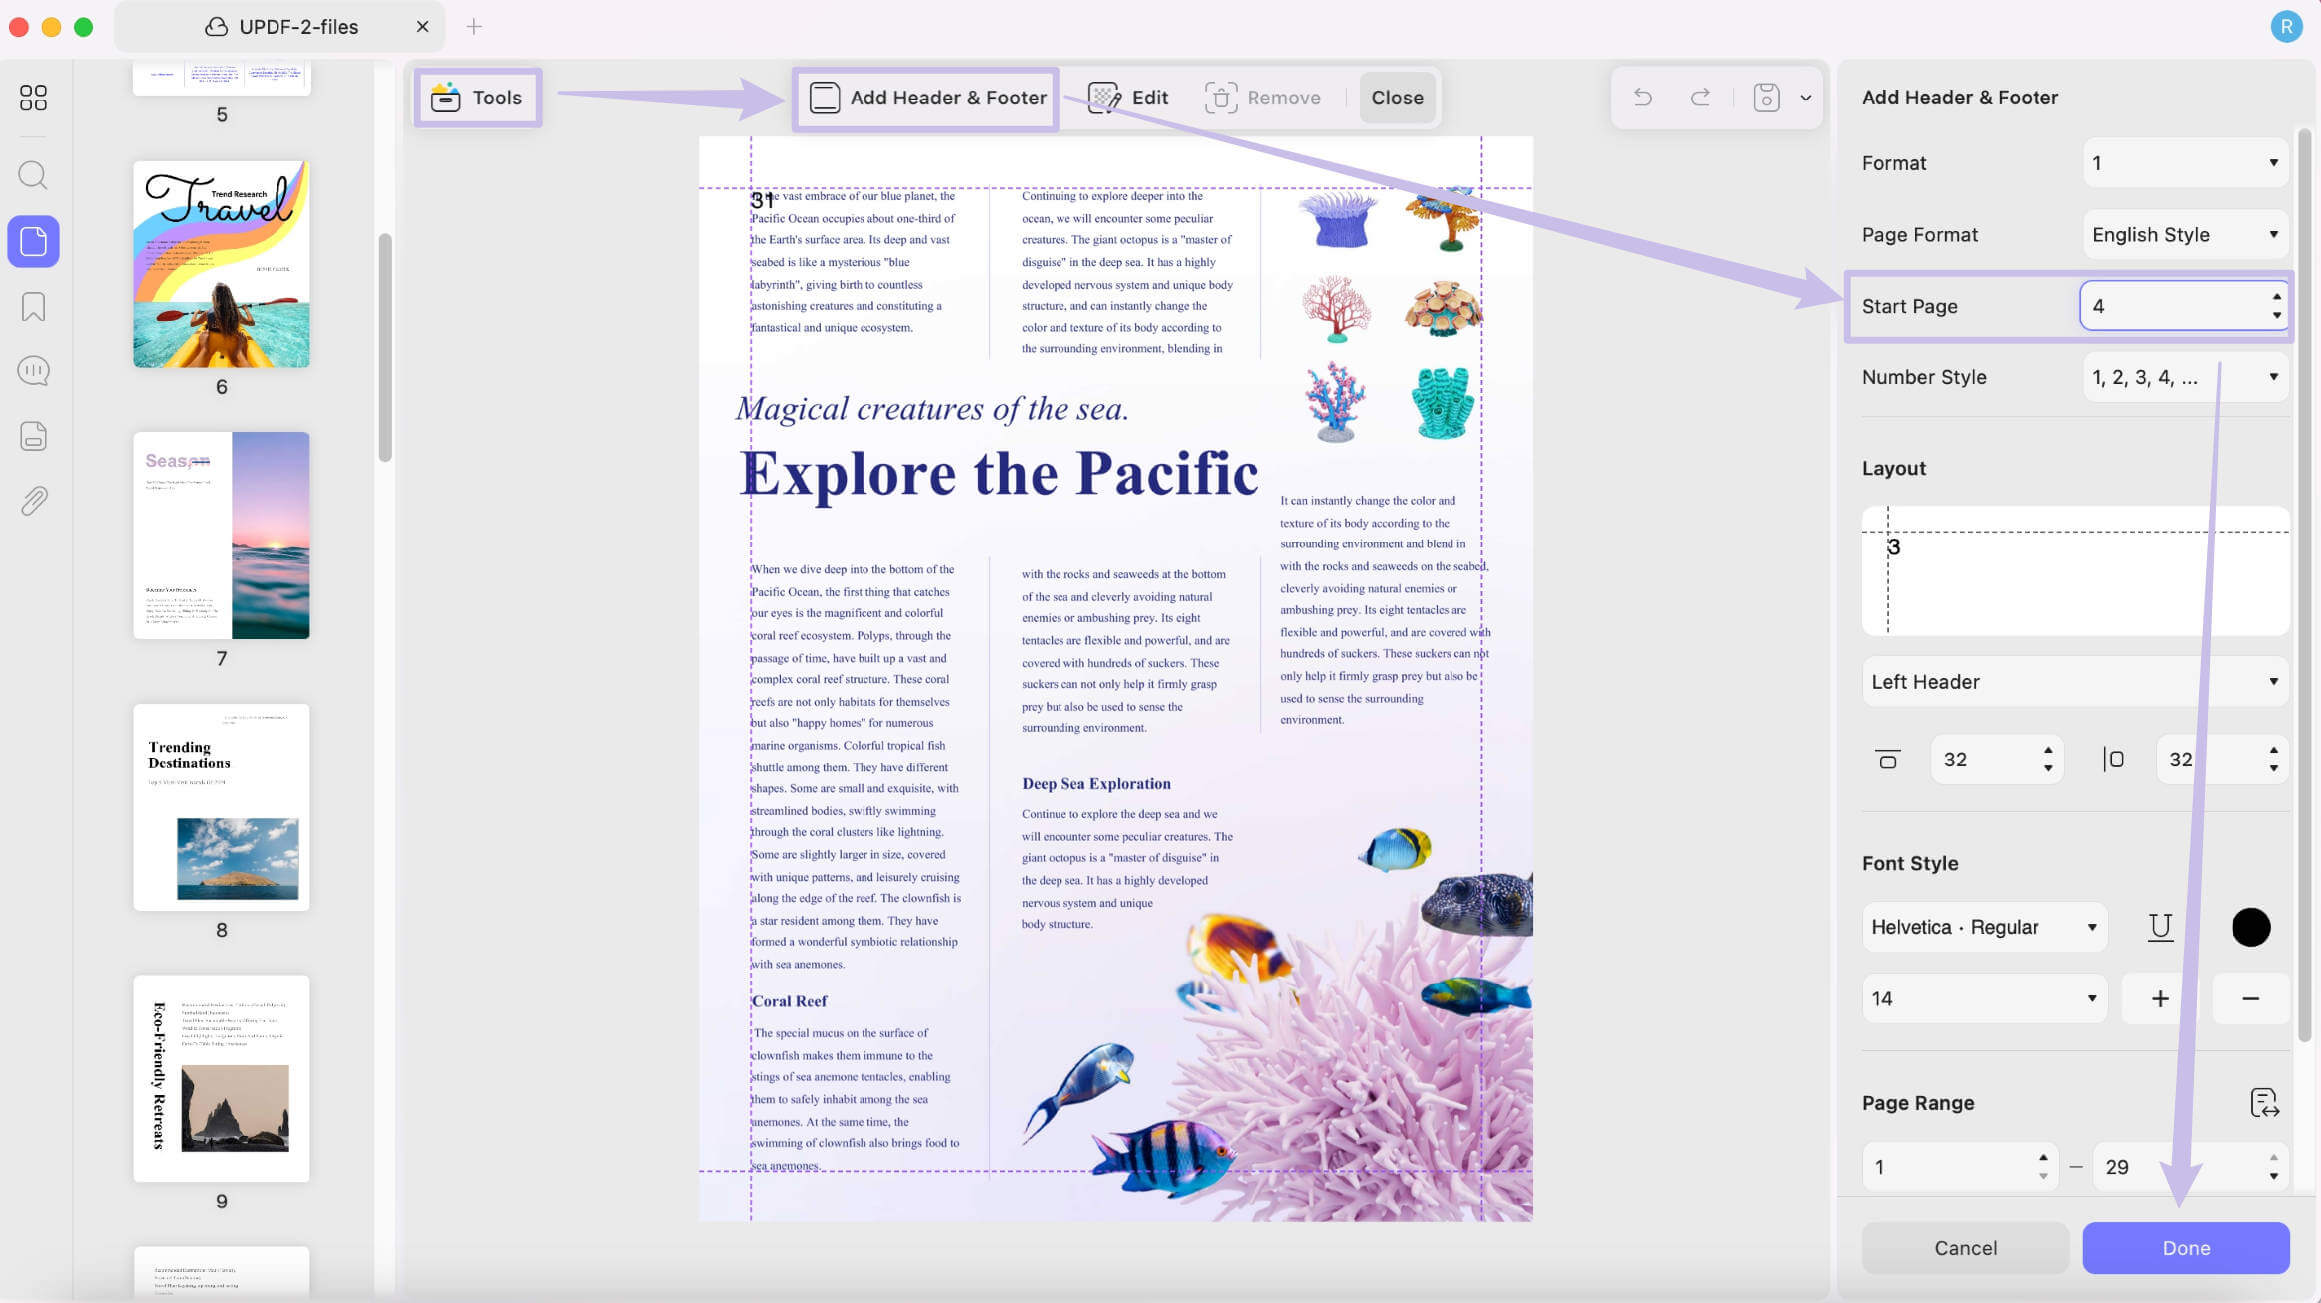This screenshot has width=2321, height=1303.
Task: Click the layout header preview area
Action: click(2075, 570)
